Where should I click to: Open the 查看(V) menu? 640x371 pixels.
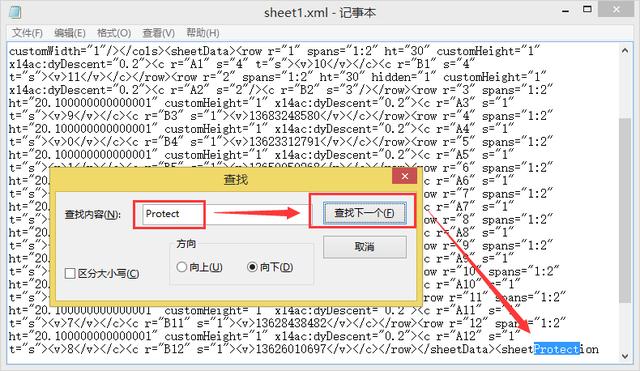tap(158, 33)
